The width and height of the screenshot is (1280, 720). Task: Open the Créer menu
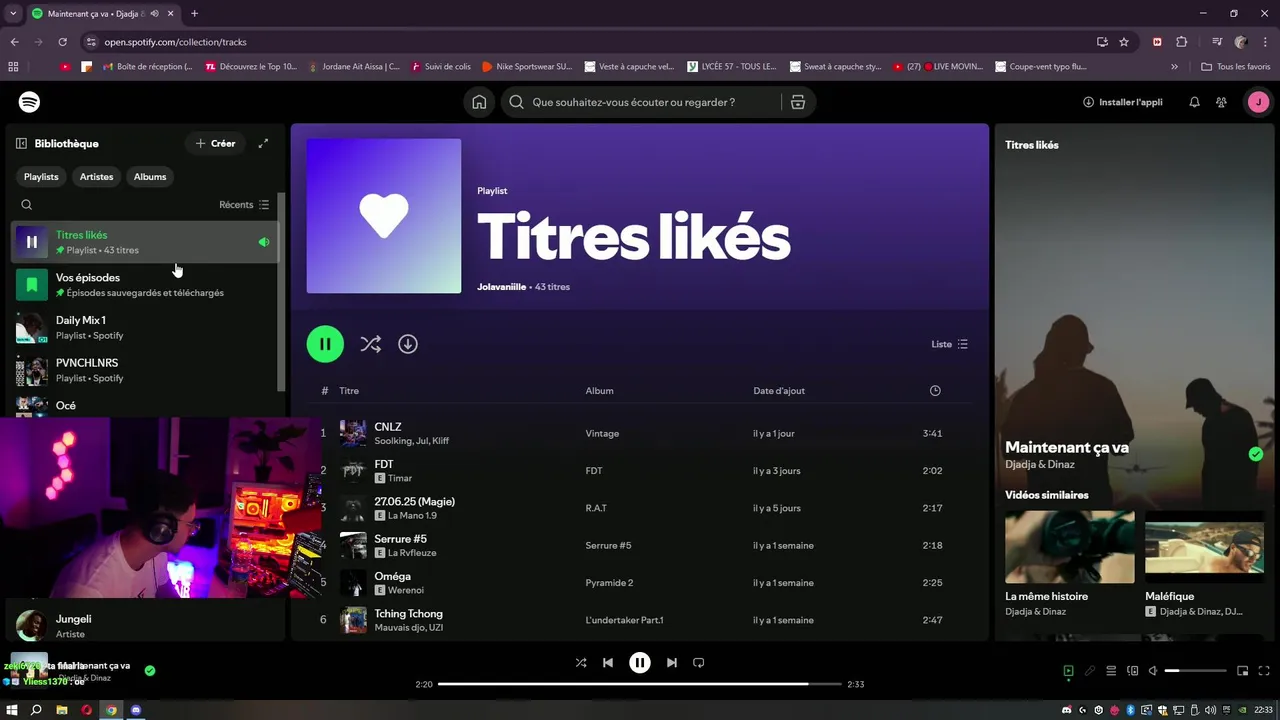click(215, 143)
